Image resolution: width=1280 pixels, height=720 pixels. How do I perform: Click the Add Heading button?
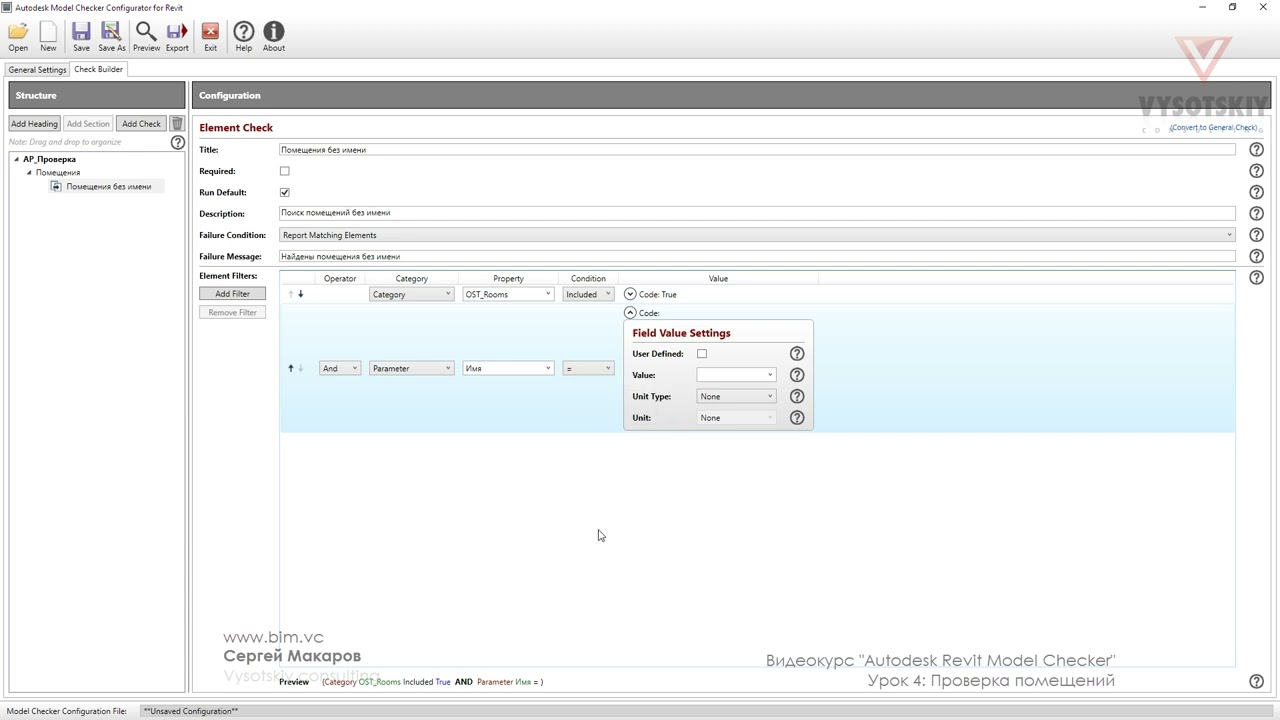(34, 124)
